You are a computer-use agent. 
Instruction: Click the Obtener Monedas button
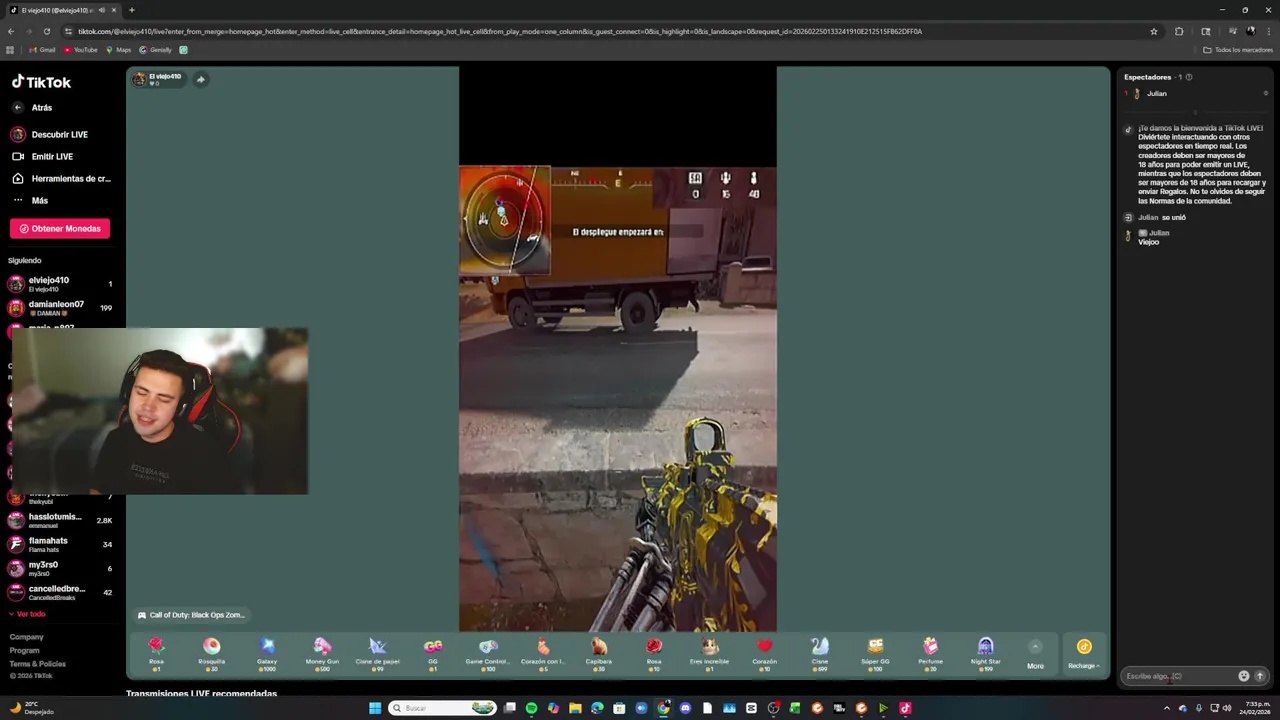60,228
